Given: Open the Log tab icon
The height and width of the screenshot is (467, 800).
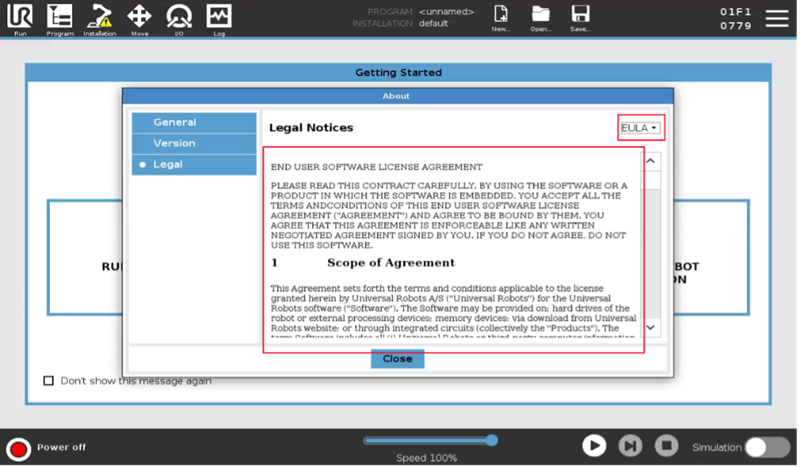Looking at the screenshot, I should pyautogui.click(x=218, y=17).
